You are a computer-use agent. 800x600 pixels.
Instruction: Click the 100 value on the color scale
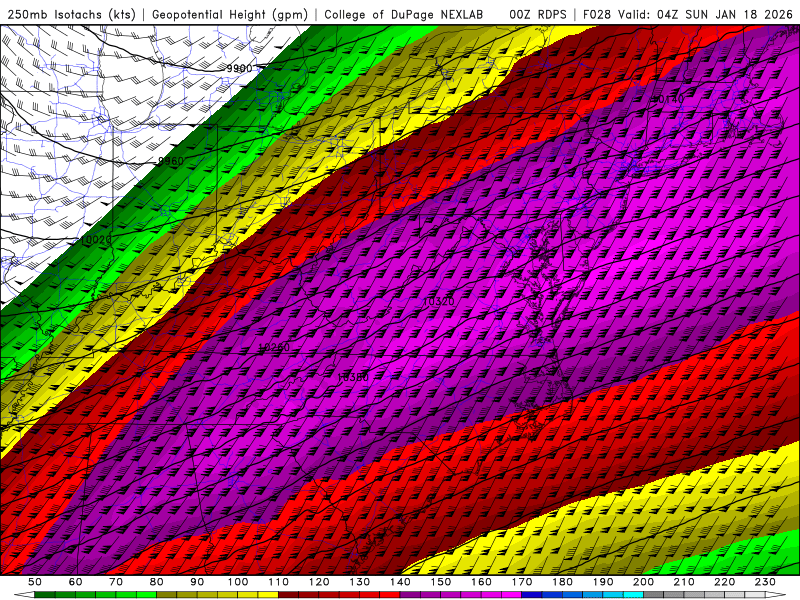tap(238, 582)
